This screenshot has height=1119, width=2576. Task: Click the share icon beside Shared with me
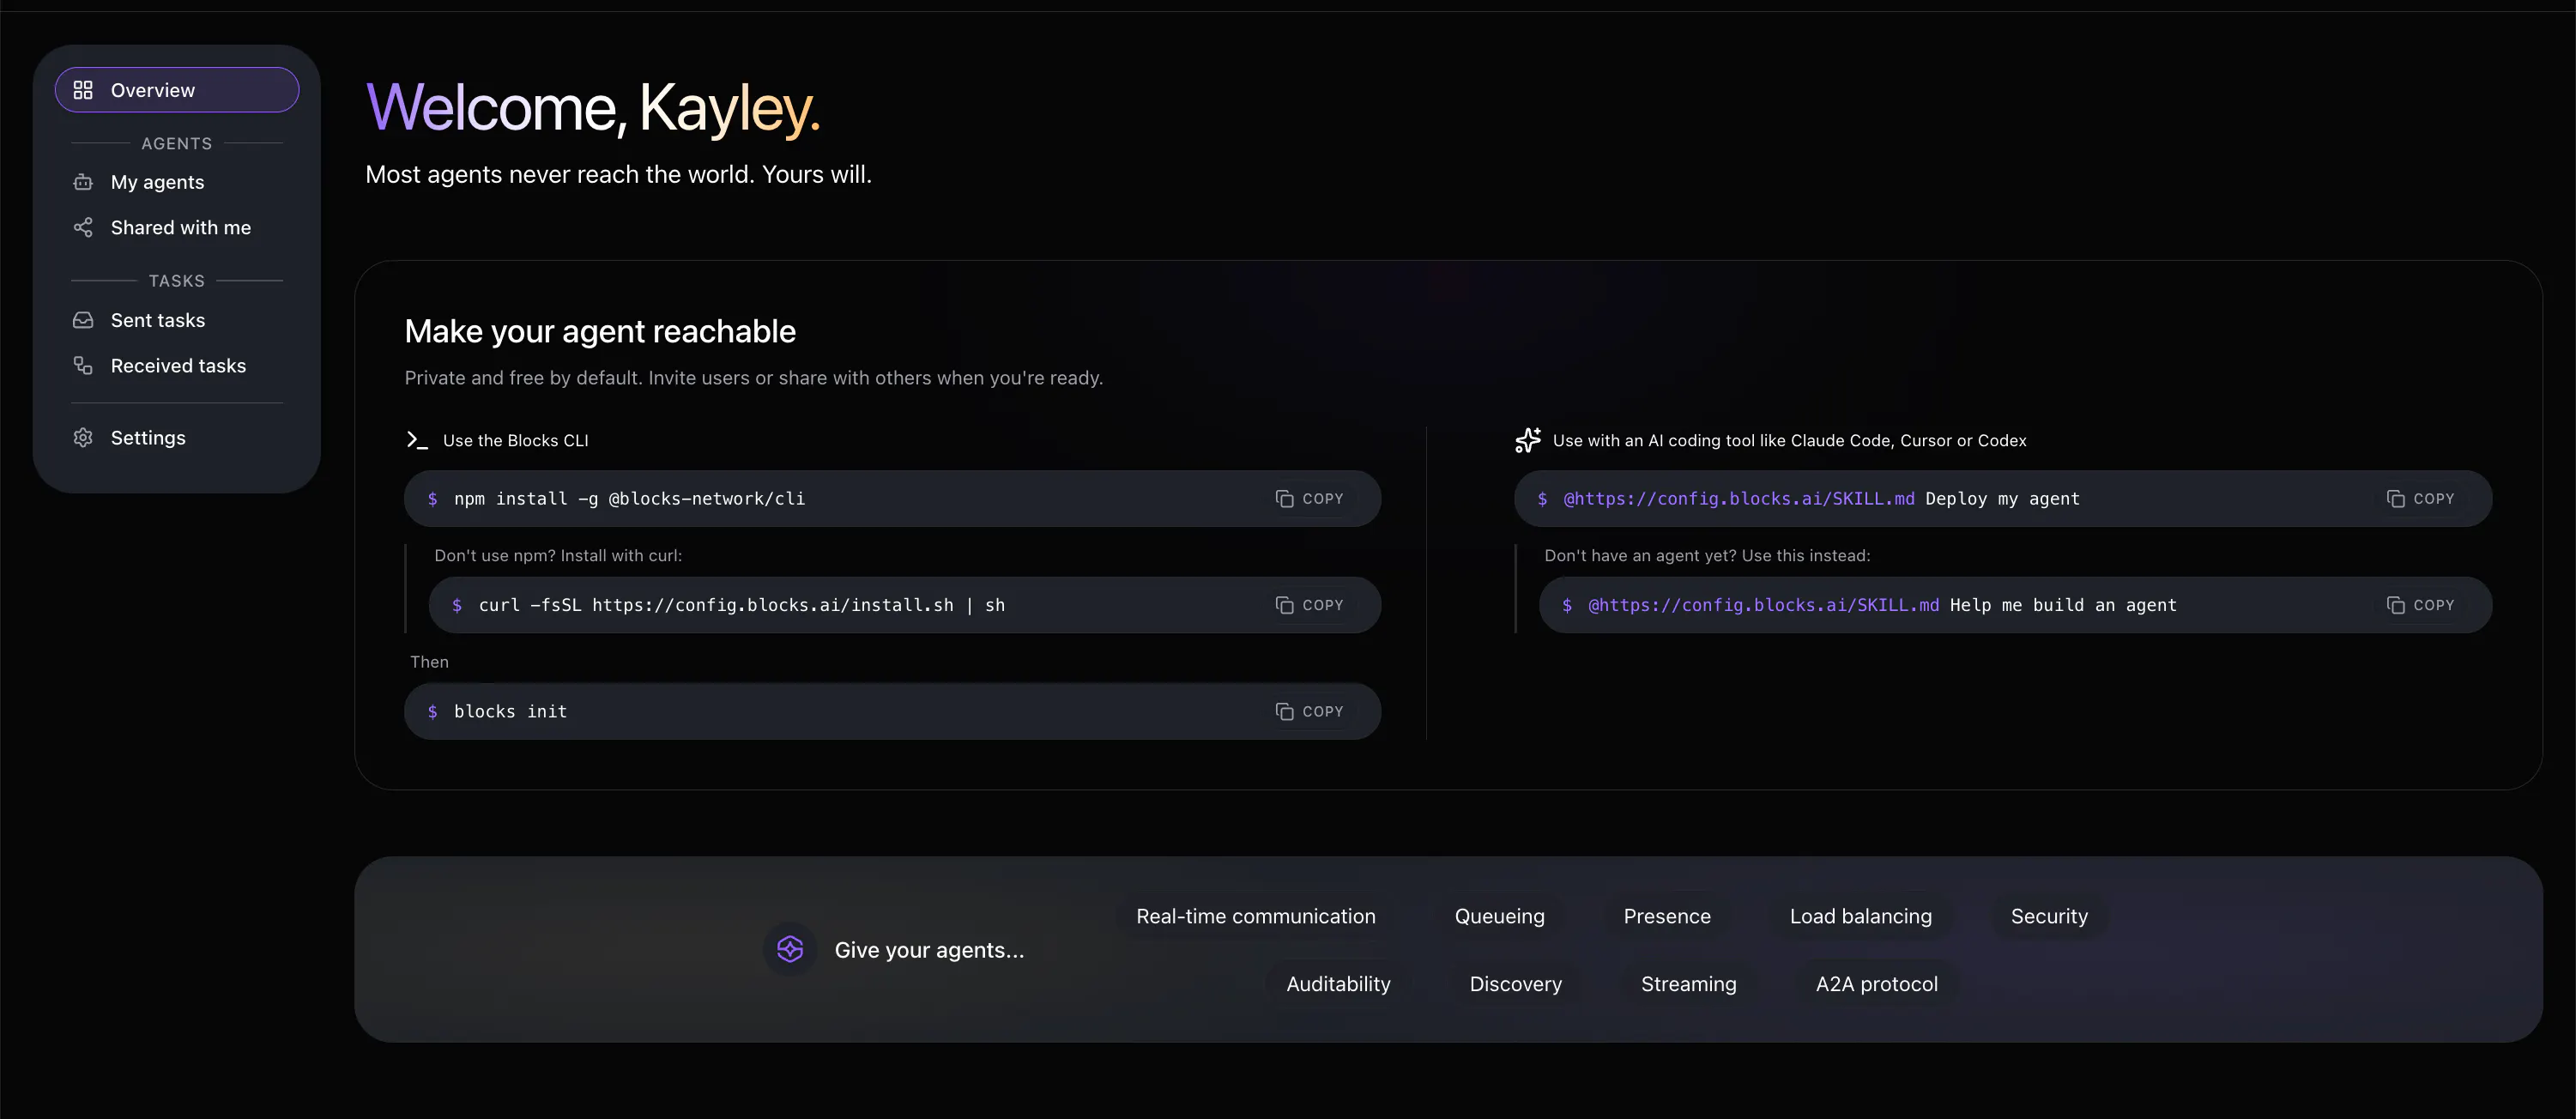[83, 228]
